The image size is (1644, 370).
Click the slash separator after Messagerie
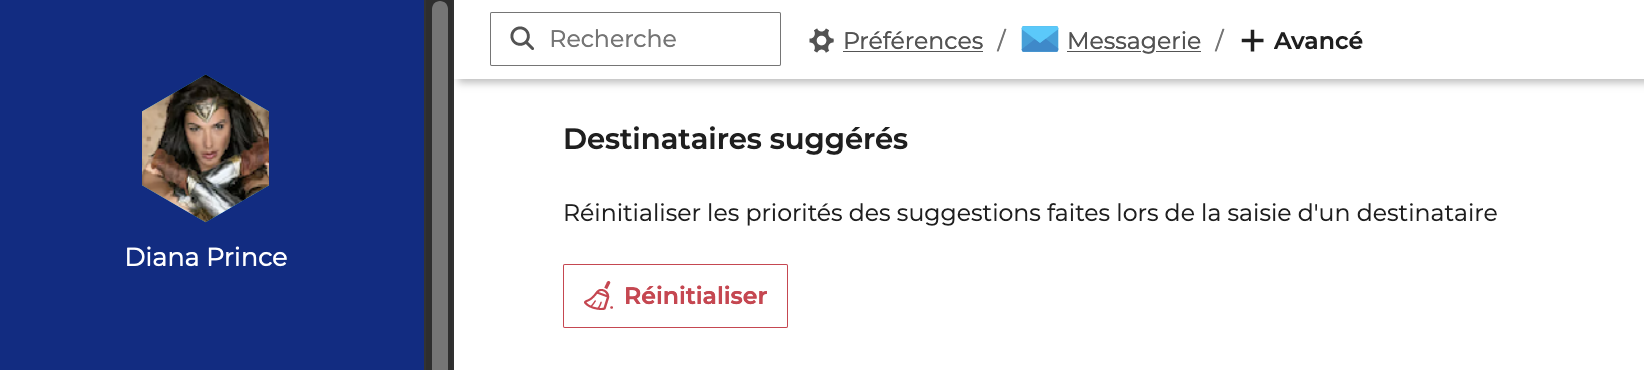(1219, 41)
